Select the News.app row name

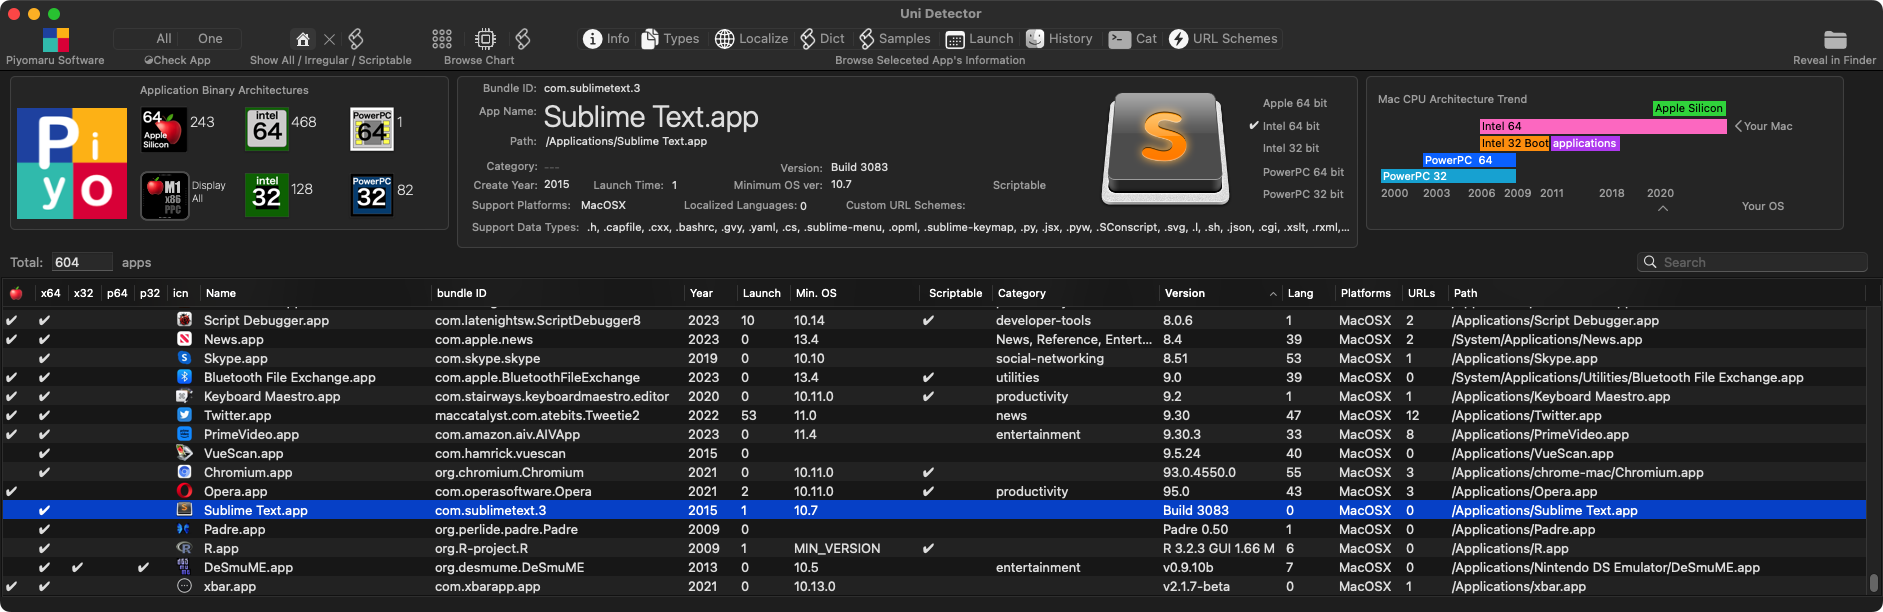point(234,340)
